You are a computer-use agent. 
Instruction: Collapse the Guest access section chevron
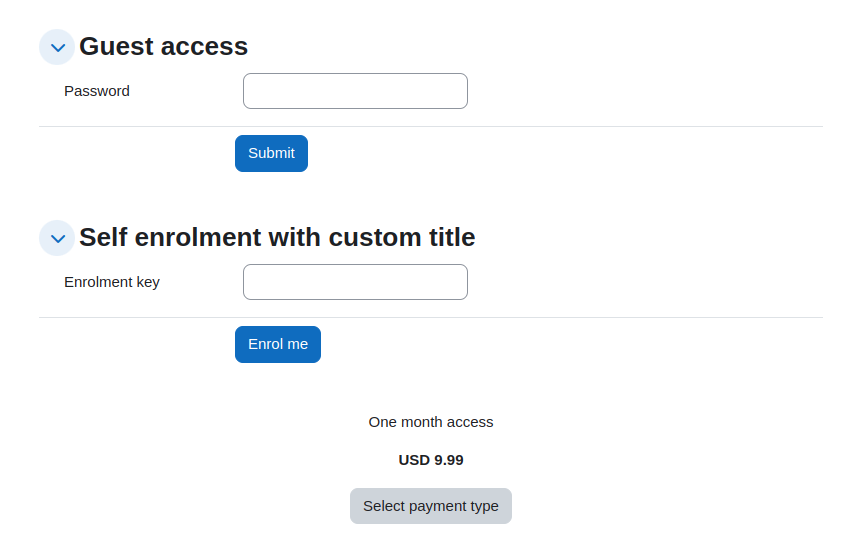pyautogui.click(x=57, y=47)
